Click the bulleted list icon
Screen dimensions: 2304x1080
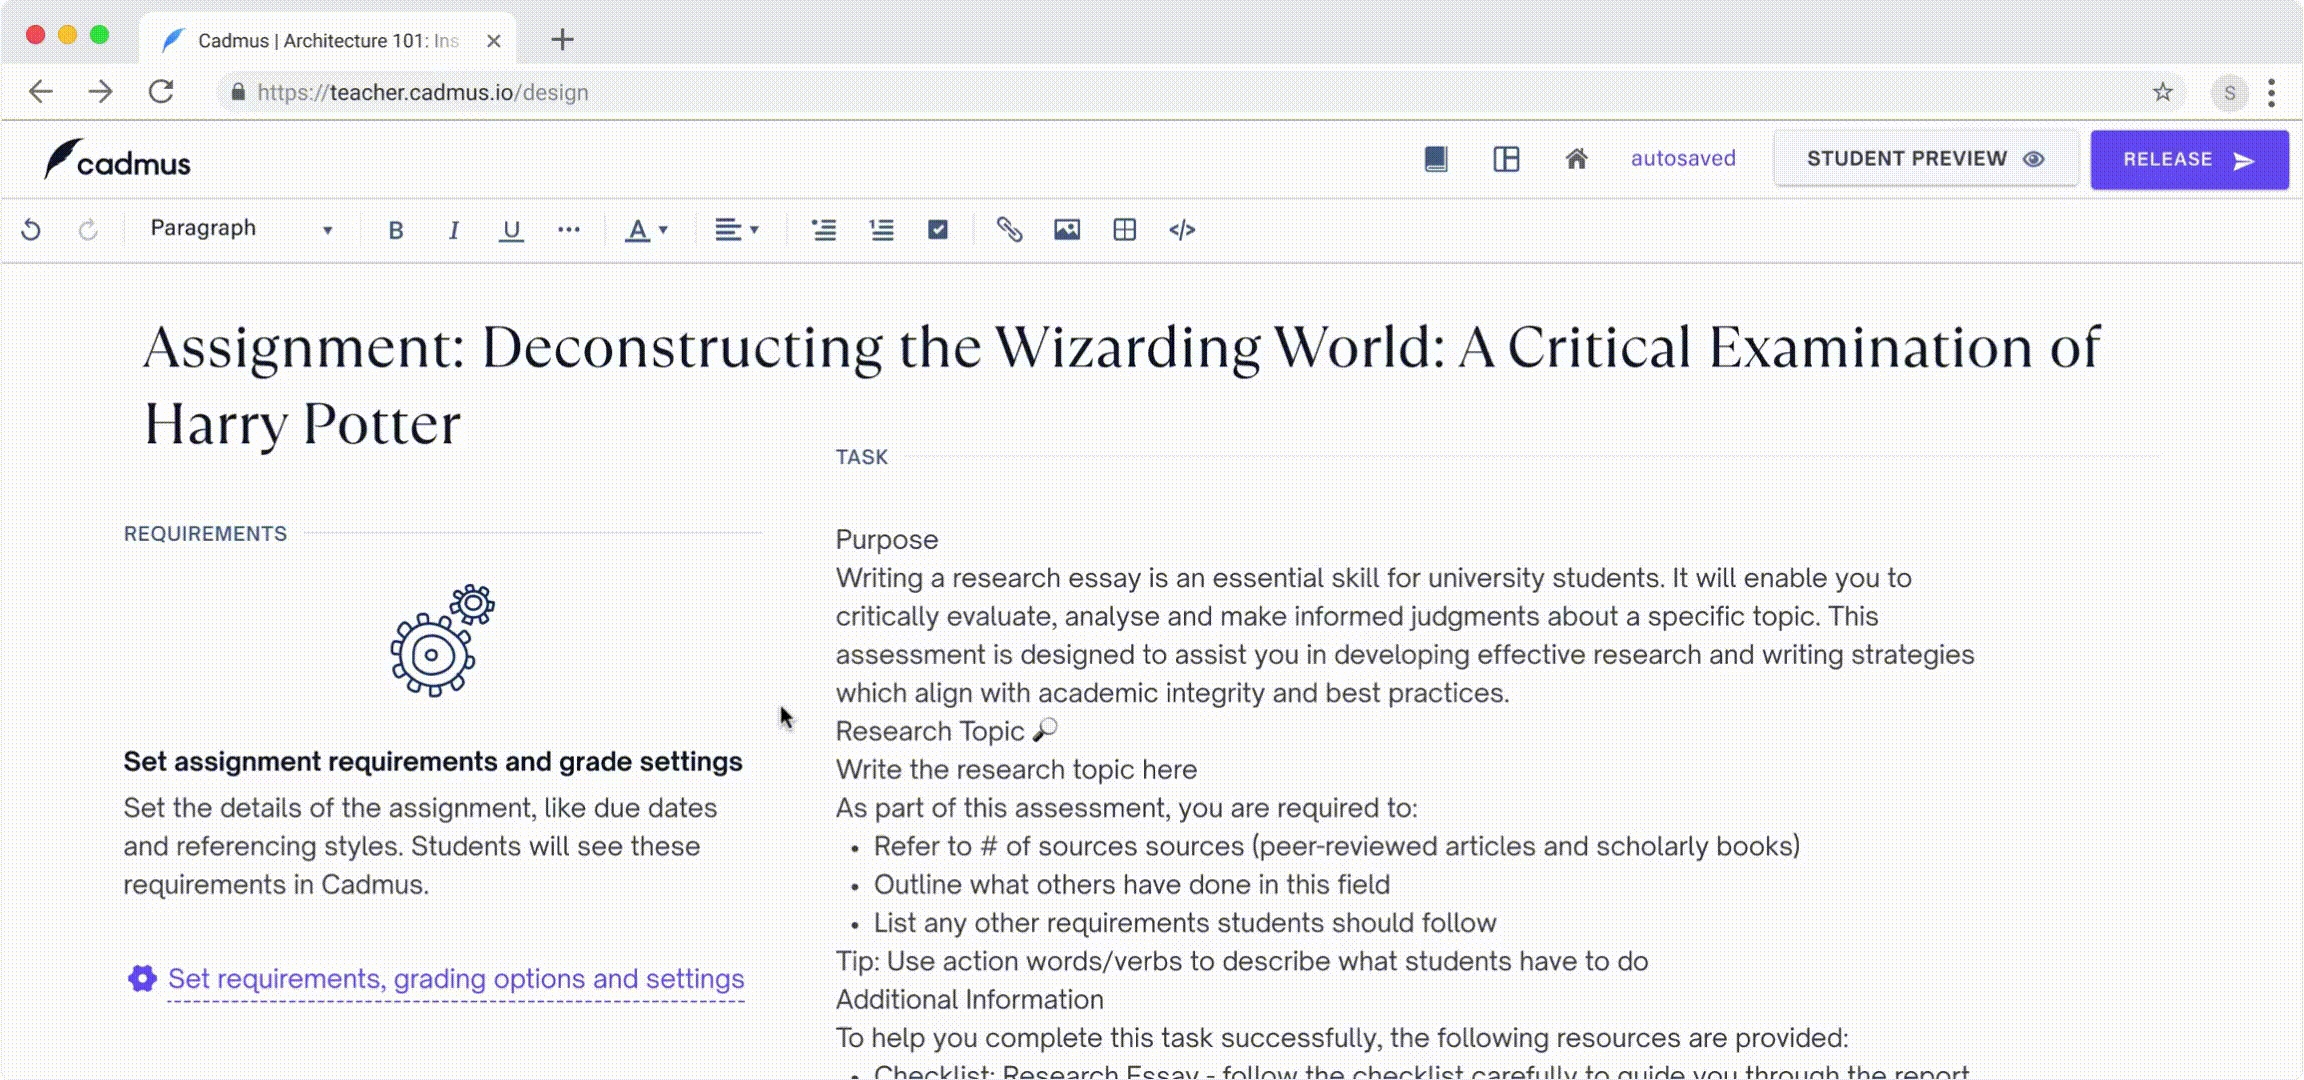[x=823, y=230]
